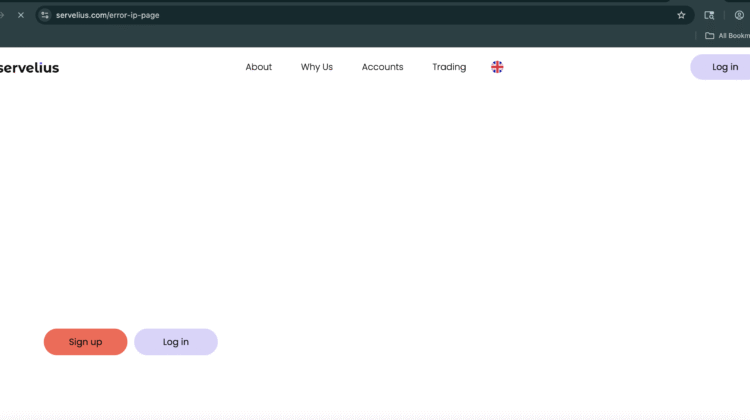Image resolution: width=750 pixels, height=420 pixels.
Task: Click the forward navigation arrow
Action: pos(3,15)
